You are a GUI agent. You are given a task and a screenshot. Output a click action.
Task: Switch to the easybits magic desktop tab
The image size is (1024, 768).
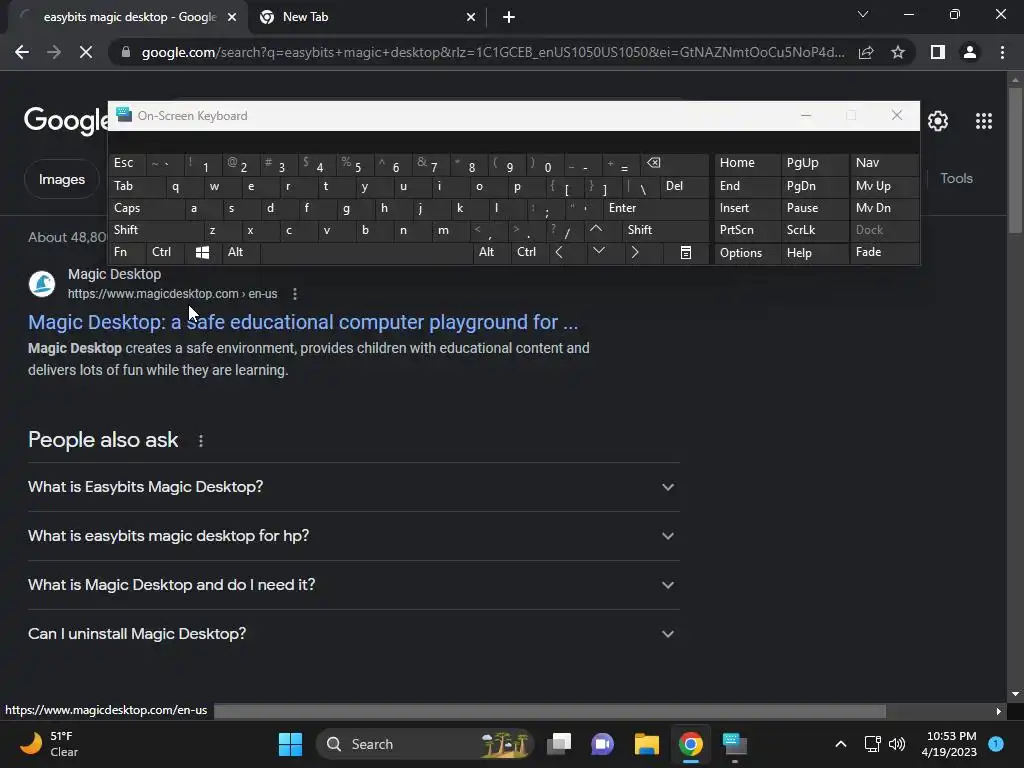tap(129, 18)
